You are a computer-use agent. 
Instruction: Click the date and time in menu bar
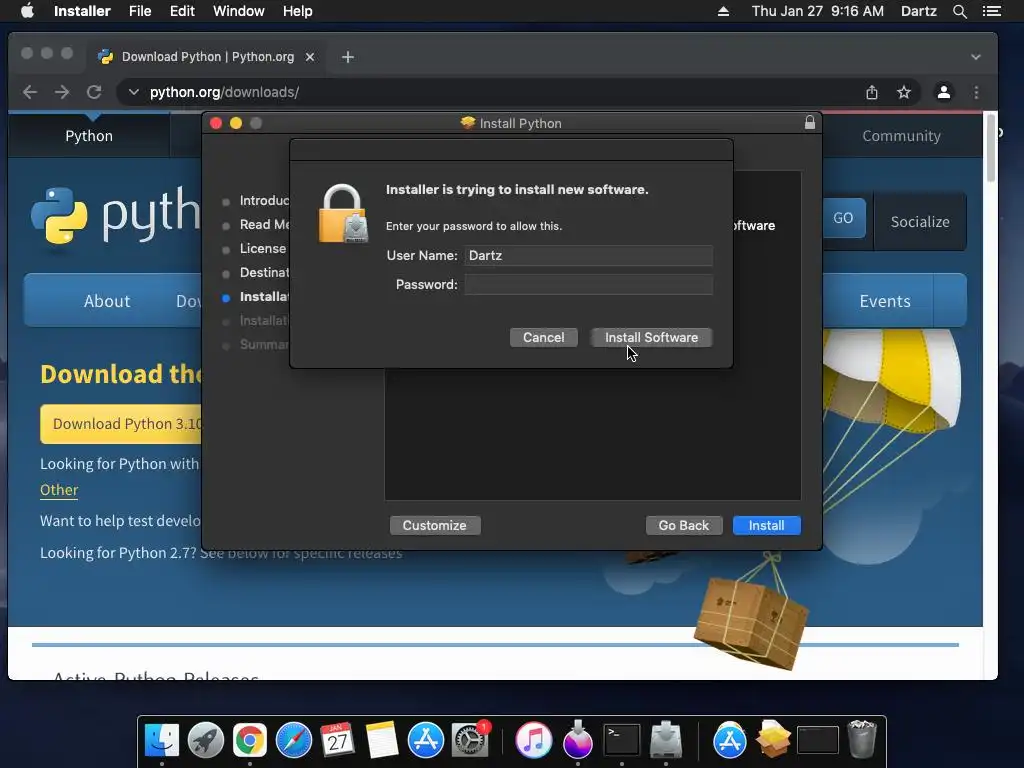(818, 11)
